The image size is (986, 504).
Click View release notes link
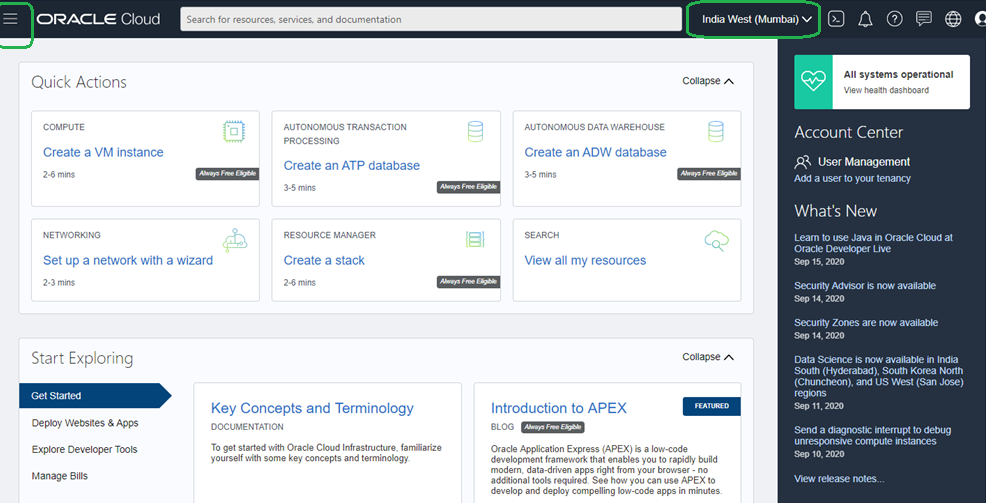[839, 479]
